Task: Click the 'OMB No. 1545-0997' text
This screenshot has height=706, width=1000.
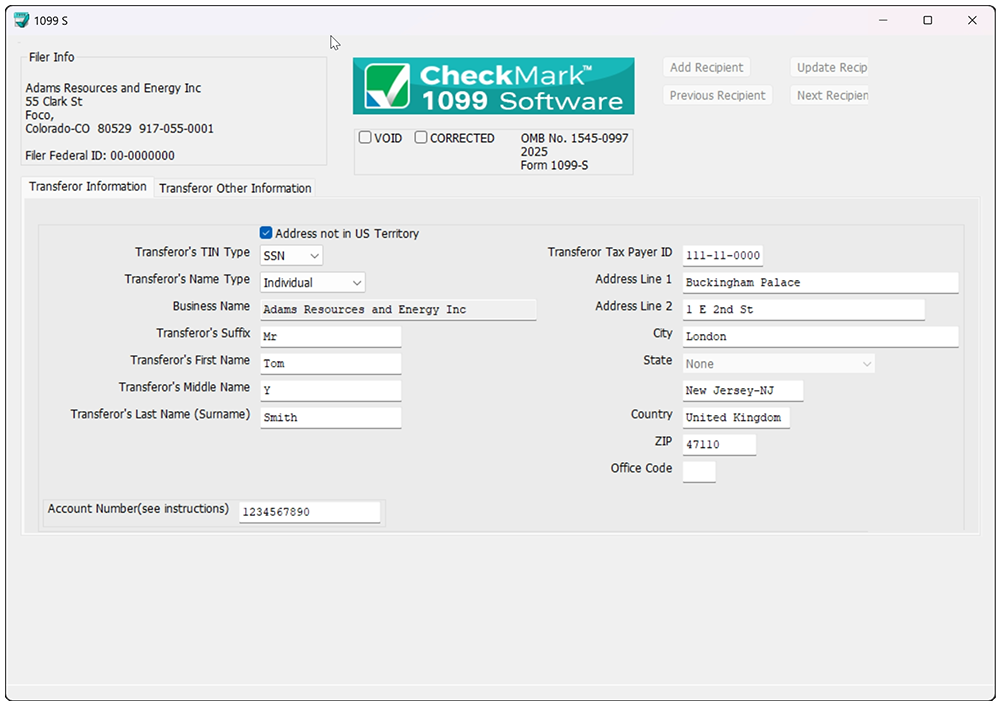Action: tap(575, 138)
